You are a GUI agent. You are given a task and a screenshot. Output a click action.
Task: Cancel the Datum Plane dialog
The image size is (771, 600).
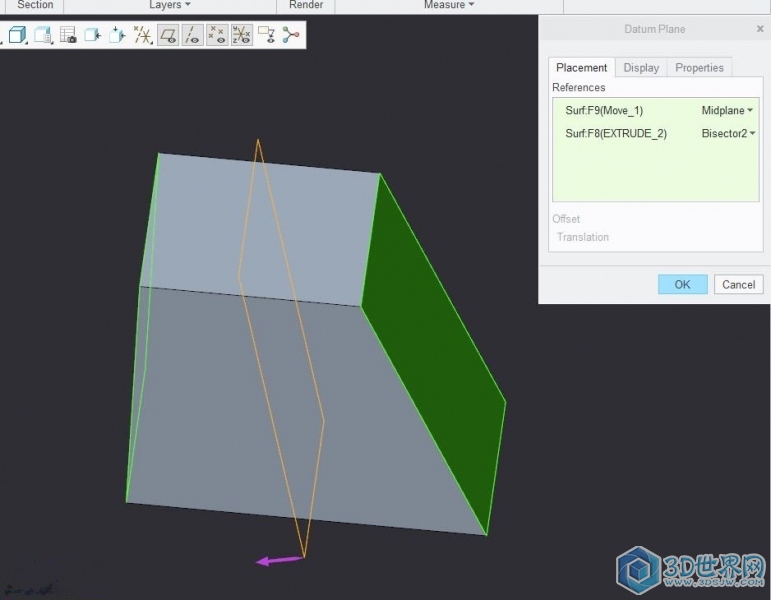738,284
